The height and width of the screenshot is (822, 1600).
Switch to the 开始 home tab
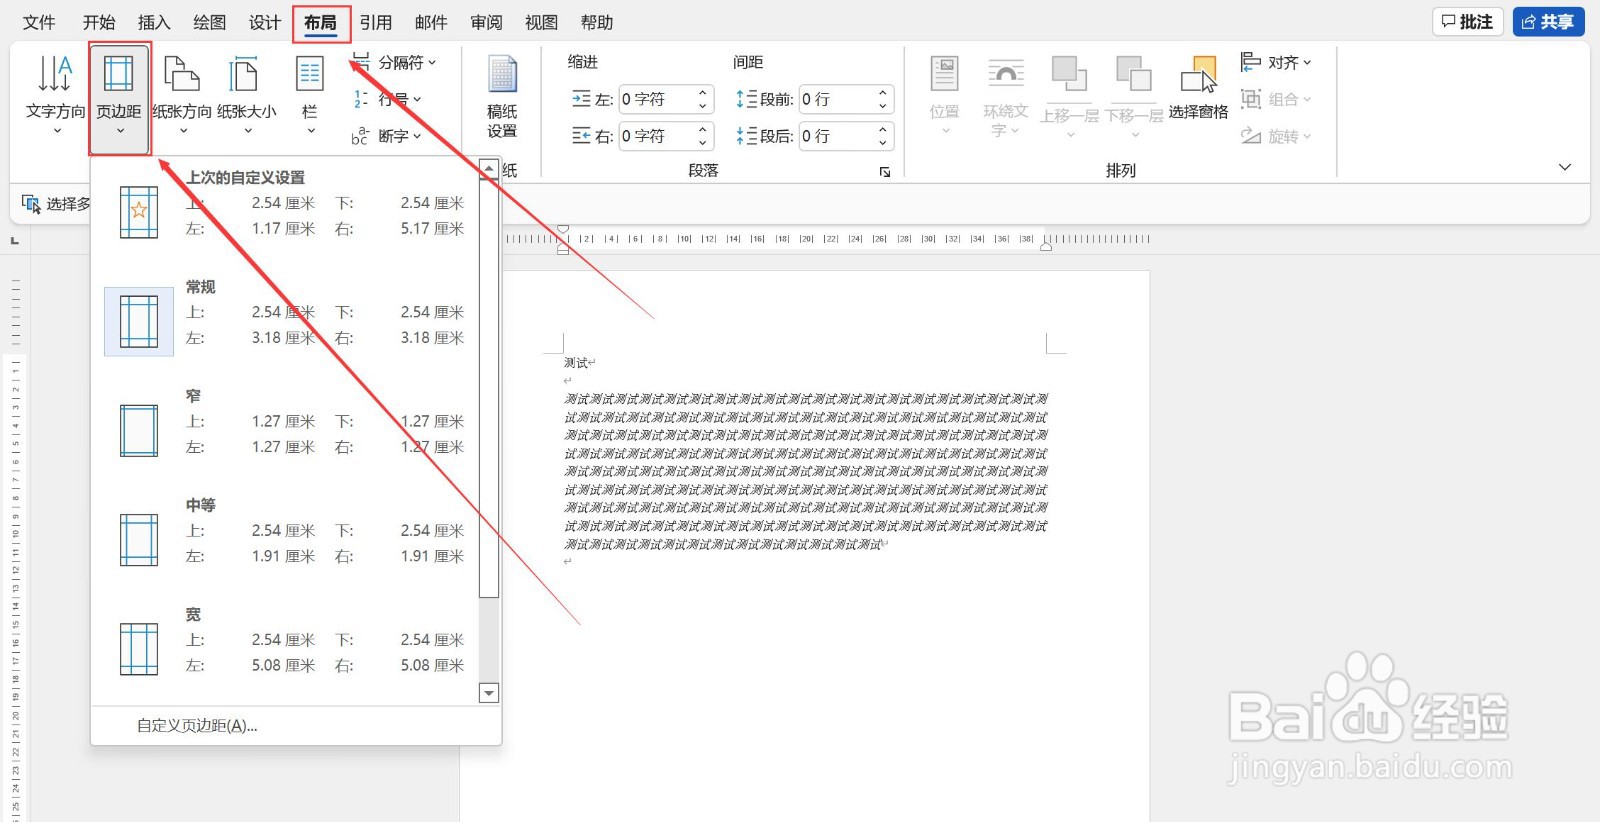(x=99, y=22)
